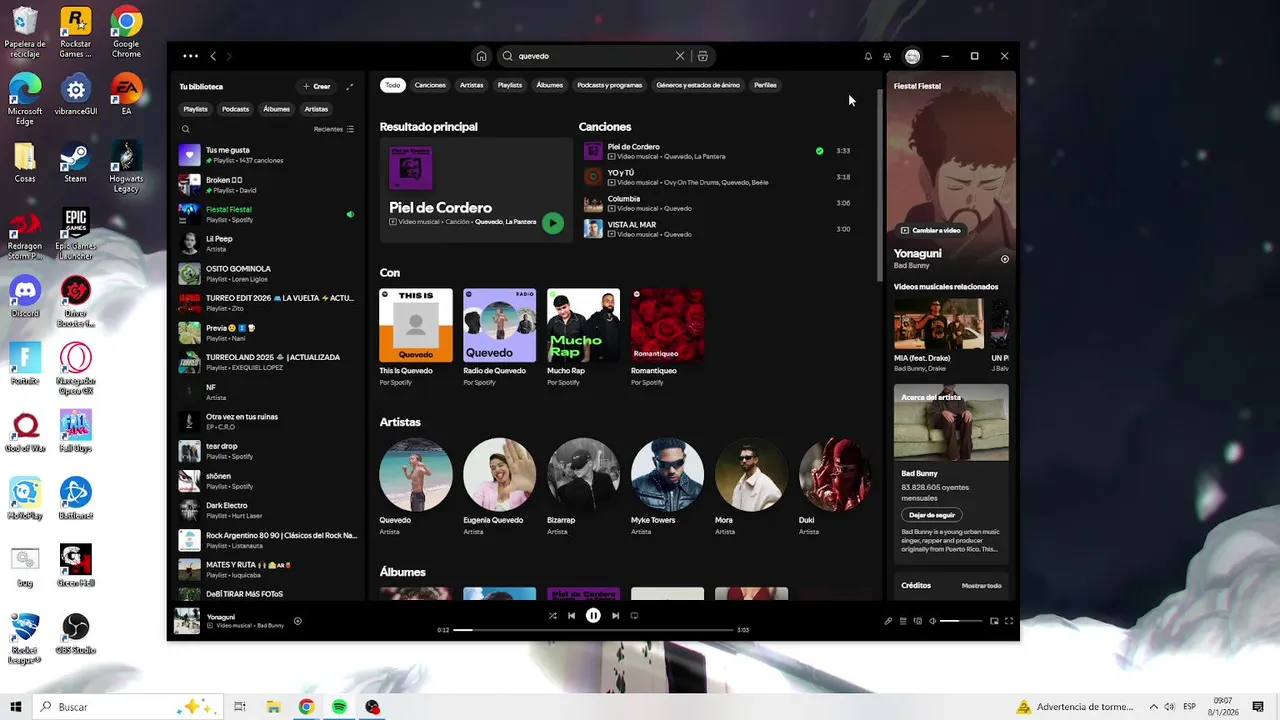Select the Todo search filter
1280x720 pixels.
click(x=393, y=85)
